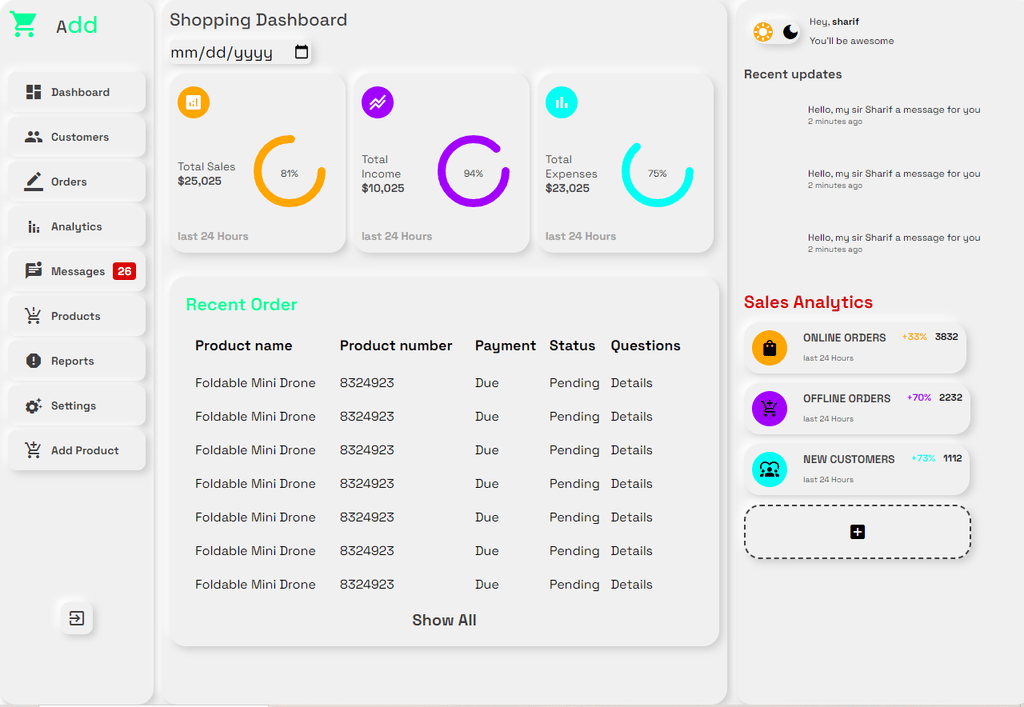Image resolution: width=1024 pixels, height=707 pixels.
Task: Click the purple Total Income trend icon
Action: [x=377, y=102]
